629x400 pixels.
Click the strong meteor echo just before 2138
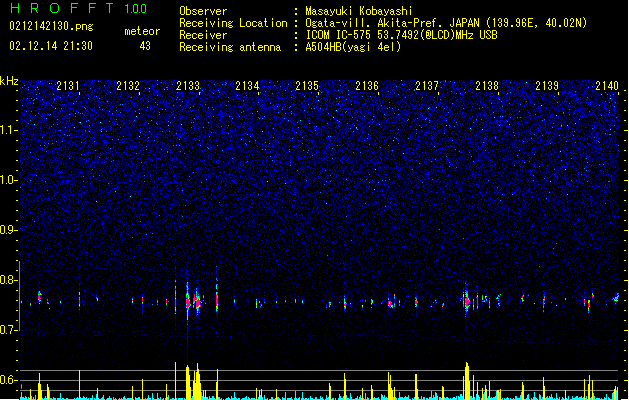pos(466,300)
